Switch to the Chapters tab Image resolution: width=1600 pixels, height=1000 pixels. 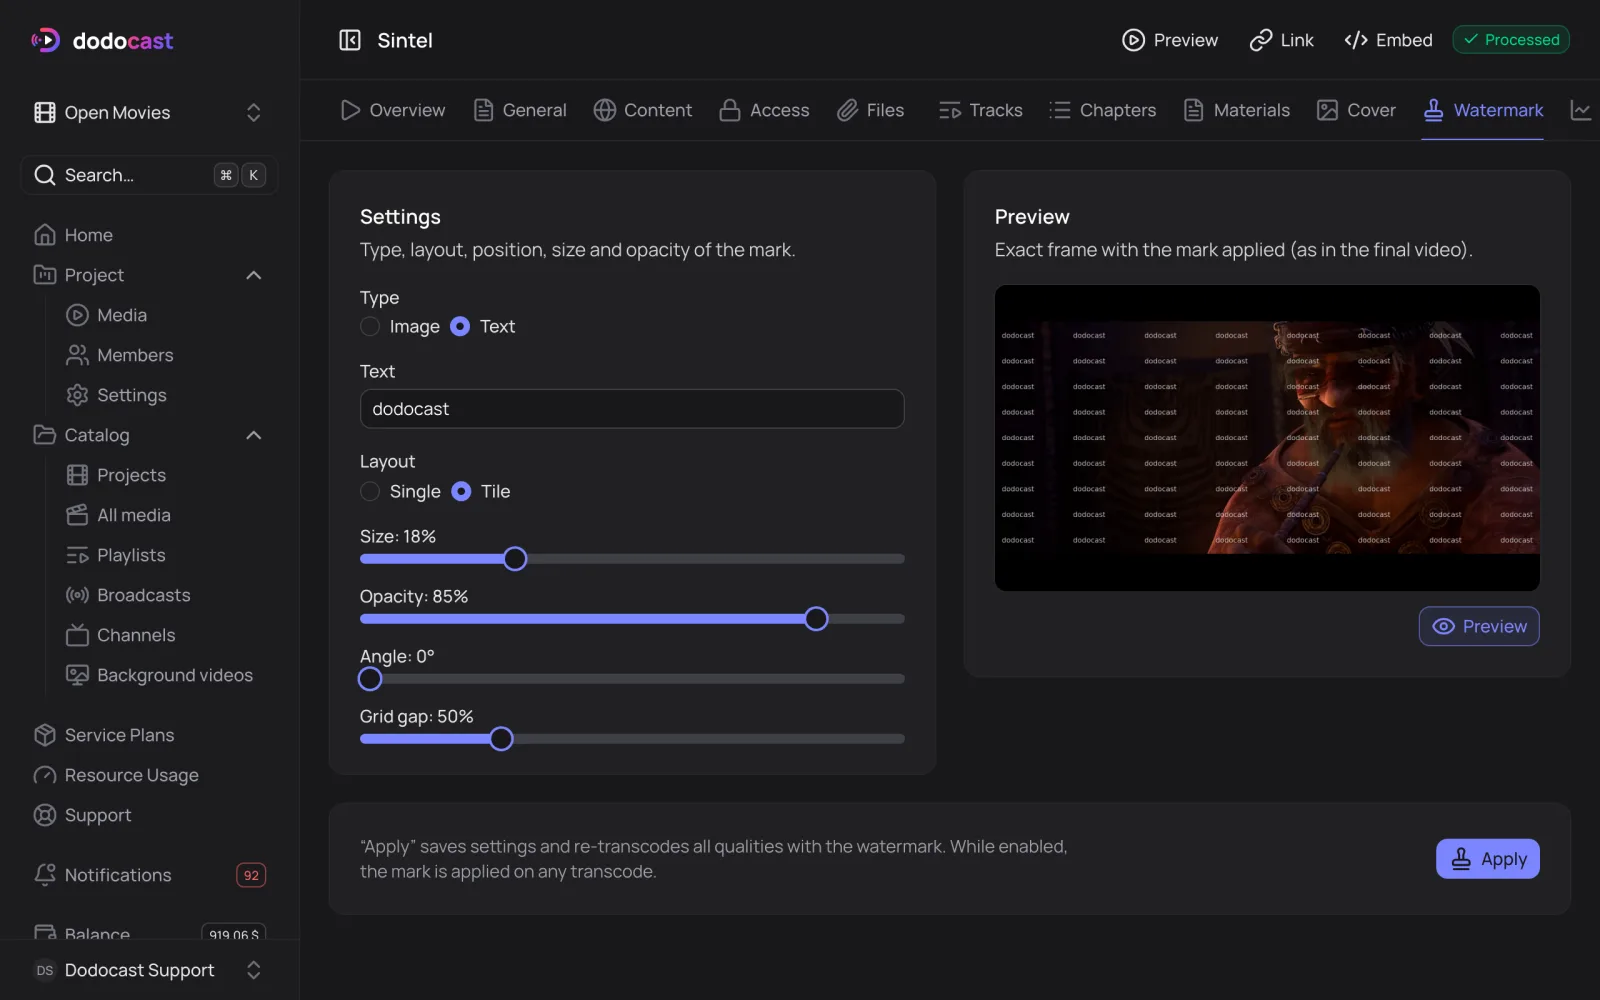click(x=1102, y=110)
